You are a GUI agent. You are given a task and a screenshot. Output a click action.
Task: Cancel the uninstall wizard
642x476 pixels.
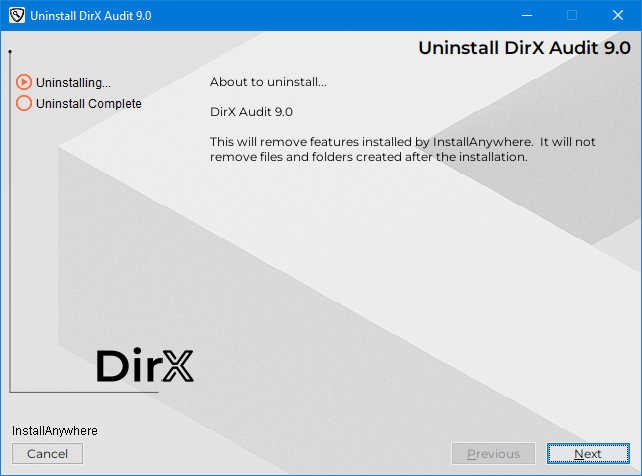47,454
